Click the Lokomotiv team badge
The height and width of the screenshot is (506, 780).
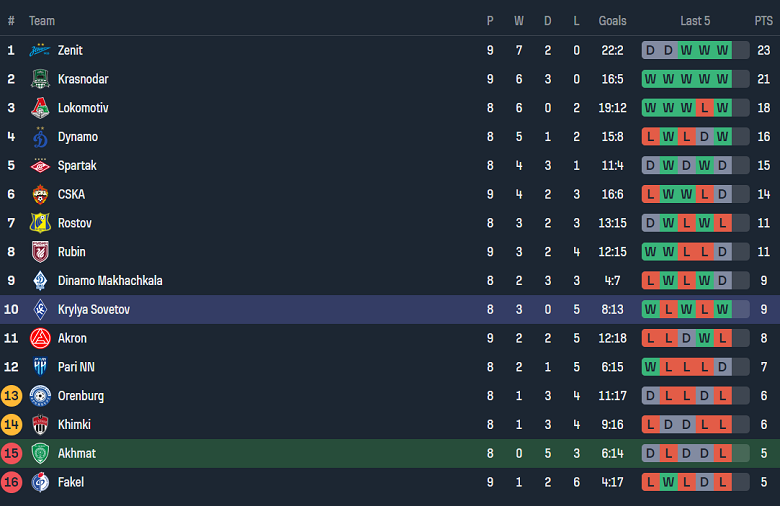point(40,108)
